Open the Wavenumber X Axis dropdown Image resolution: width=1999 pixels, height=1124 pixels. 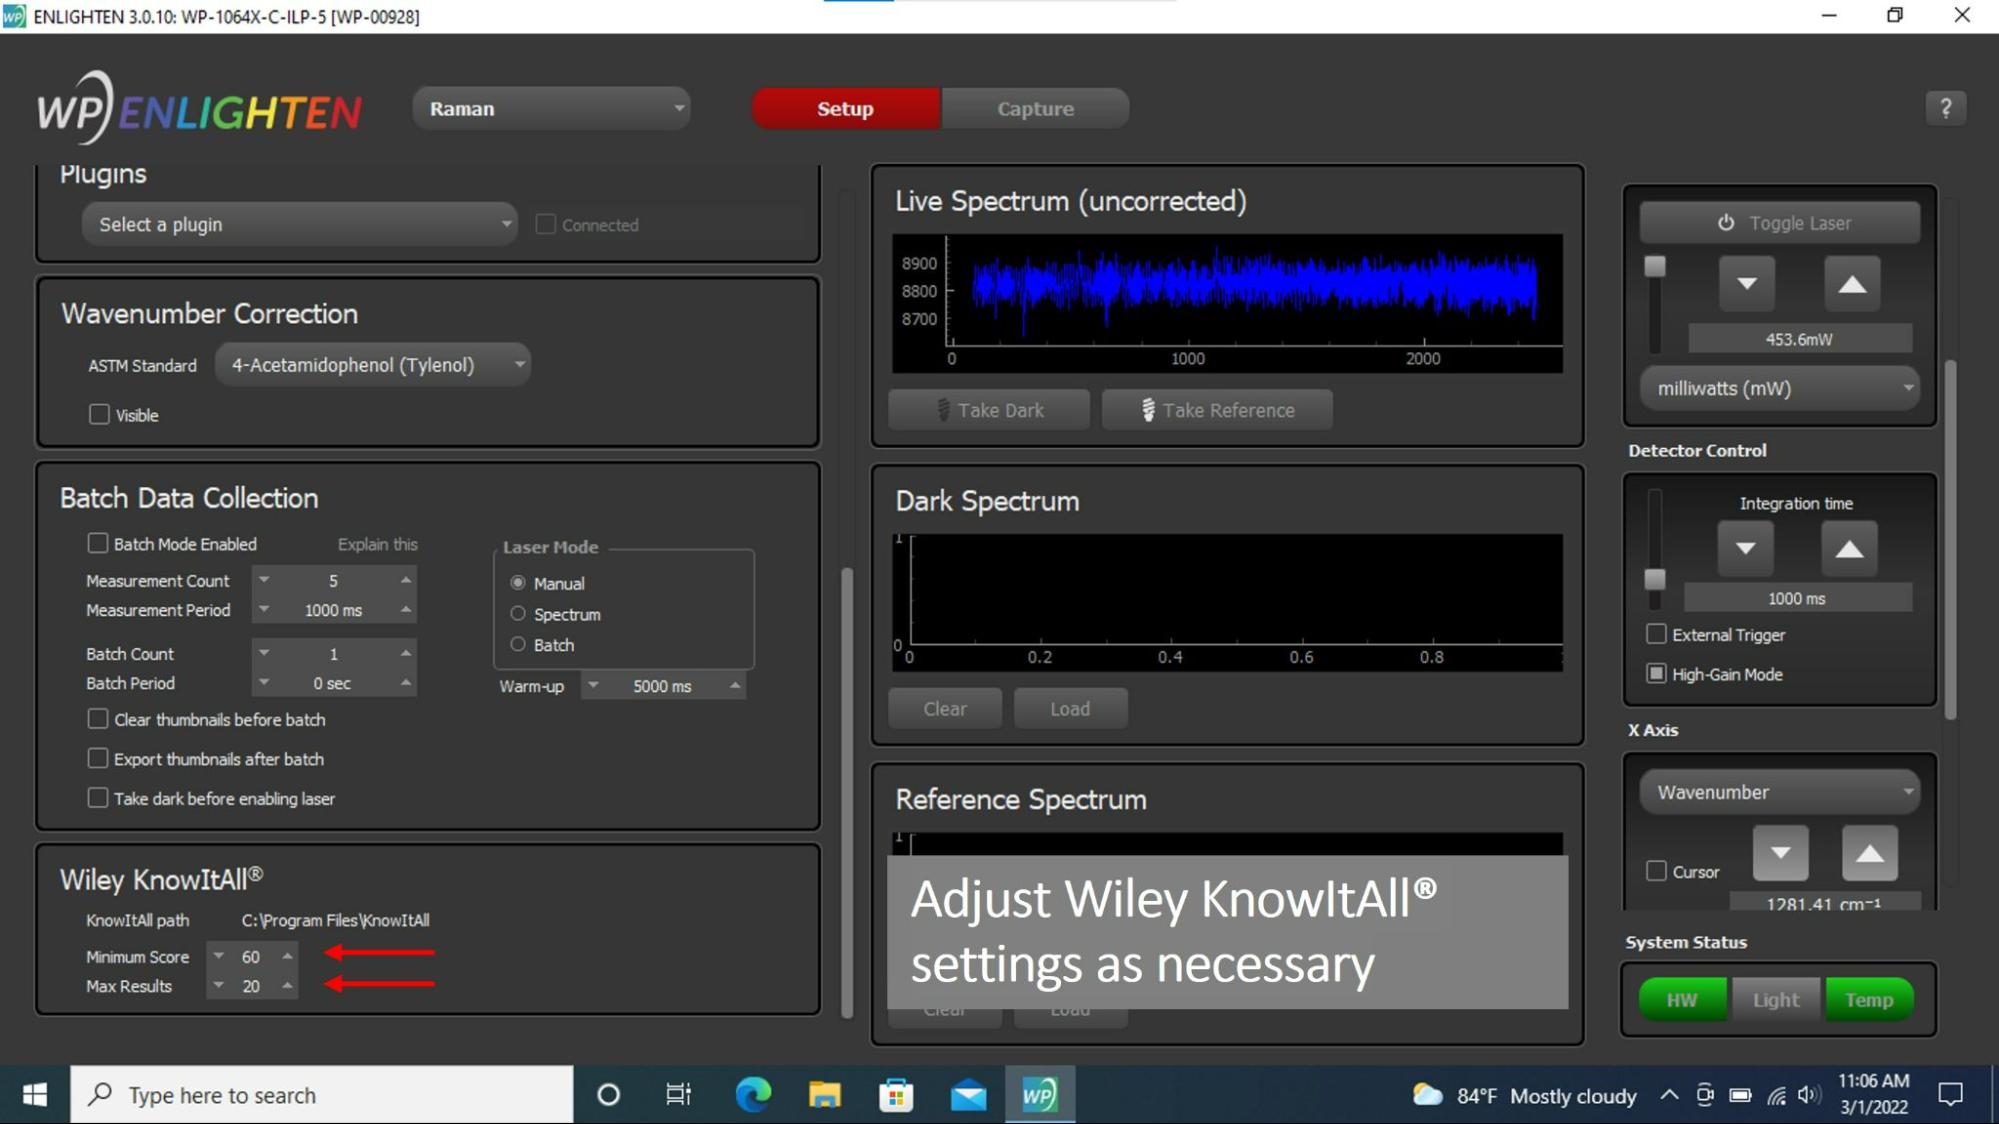pyautogui.click(x=1779, y=792)
